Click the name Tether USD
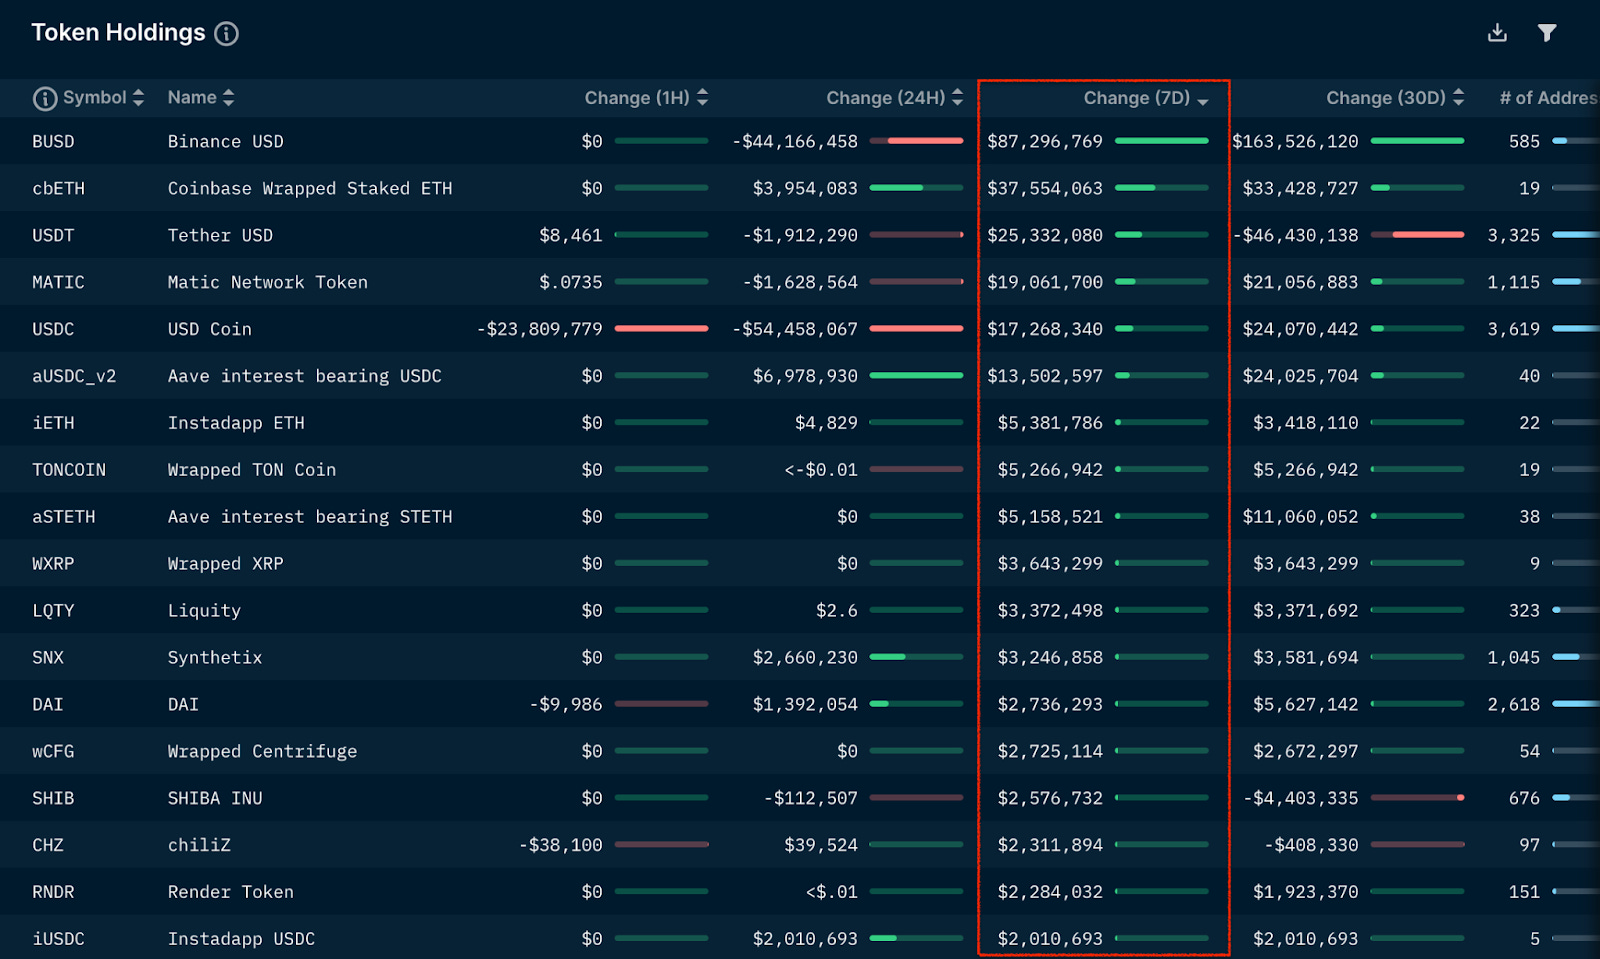Image resolution: width=1600 pixels, height=959 pixels. pos(220,235)
